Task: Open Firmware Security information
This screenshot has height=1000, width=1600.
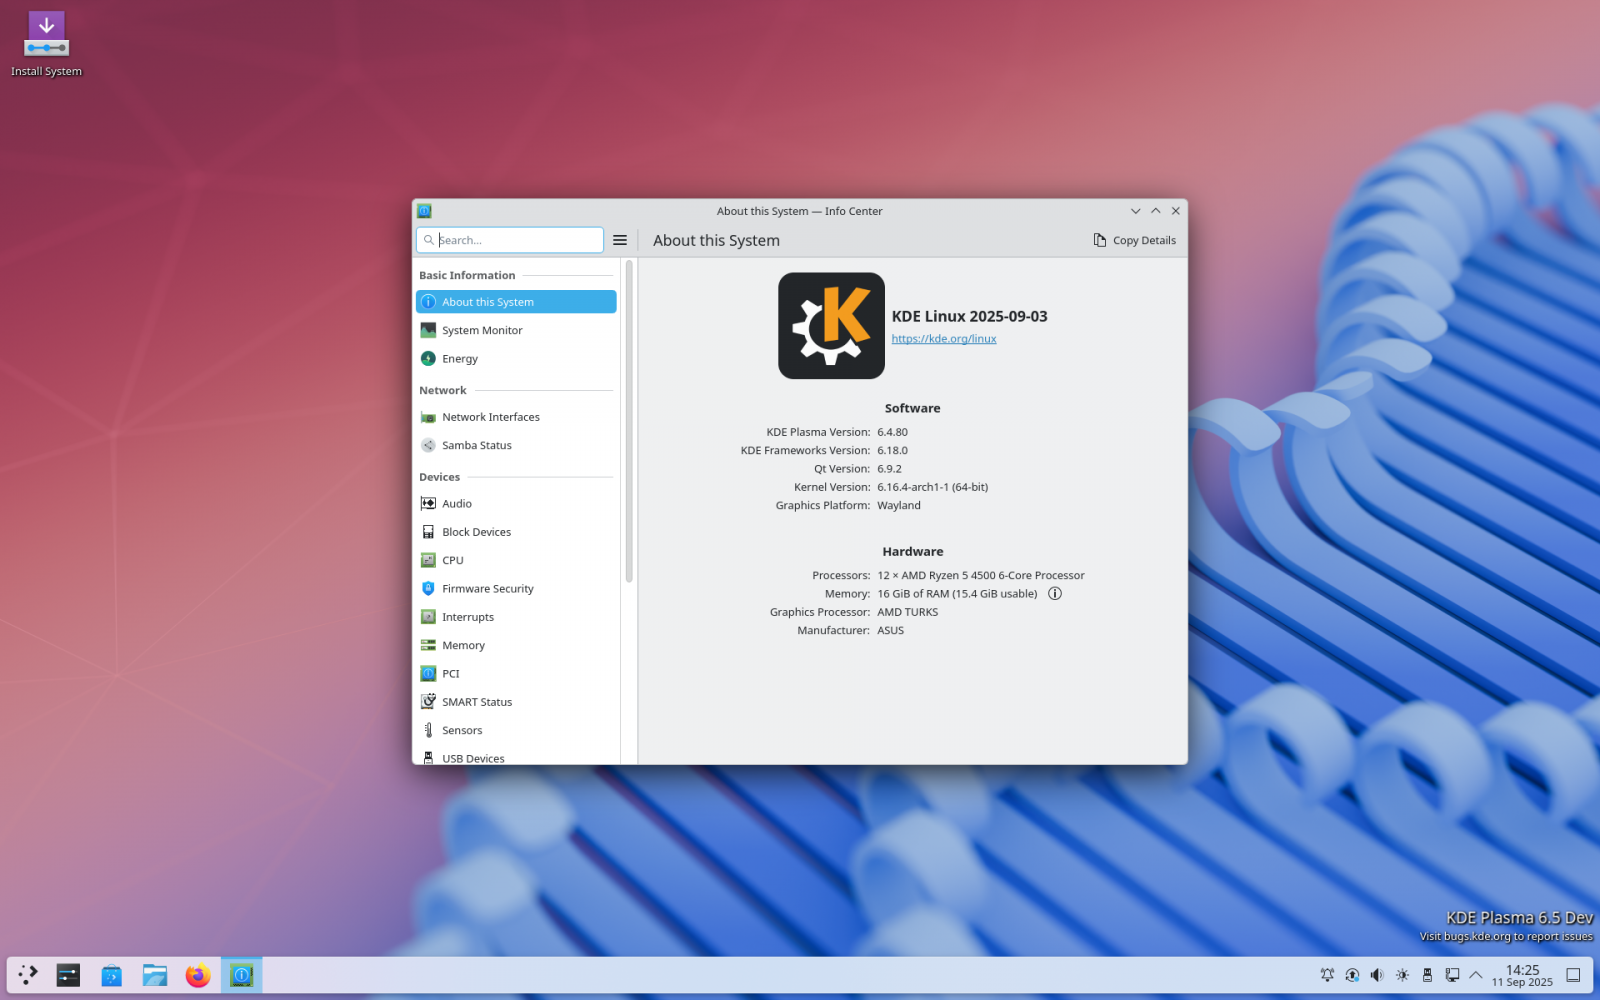Action: tap(487, 588)
